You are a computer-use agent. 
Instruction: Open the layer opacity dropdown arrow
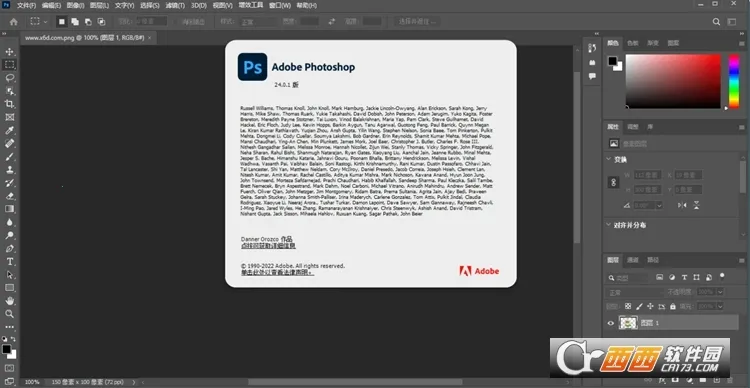(719, 291)
